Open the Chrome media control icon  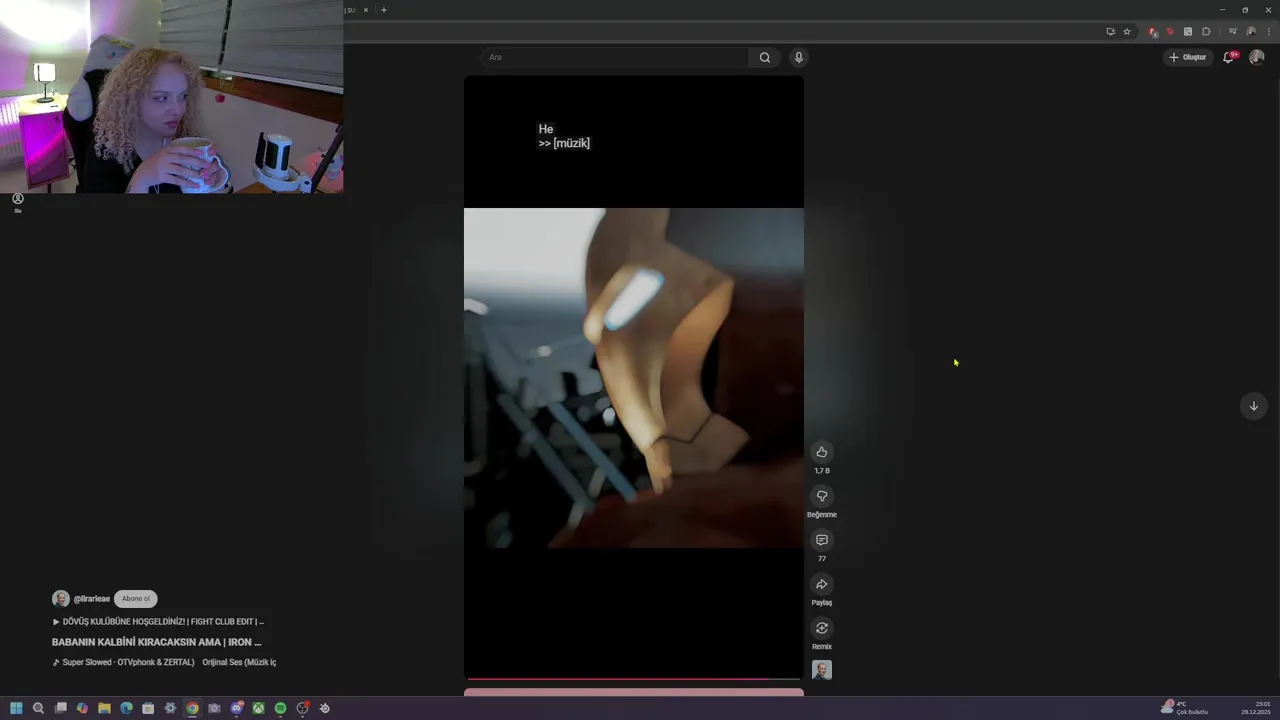pos(1232,32)
